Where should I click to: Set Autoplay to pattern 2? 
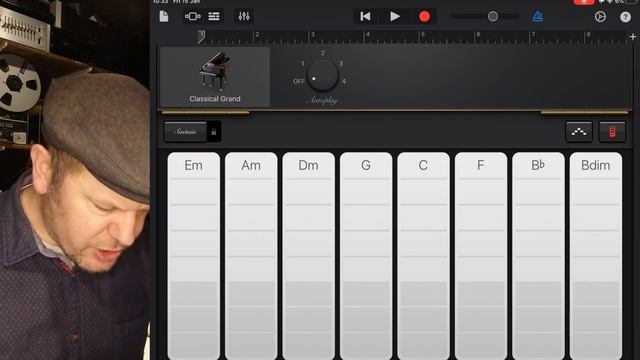click(x=322, y=53)
